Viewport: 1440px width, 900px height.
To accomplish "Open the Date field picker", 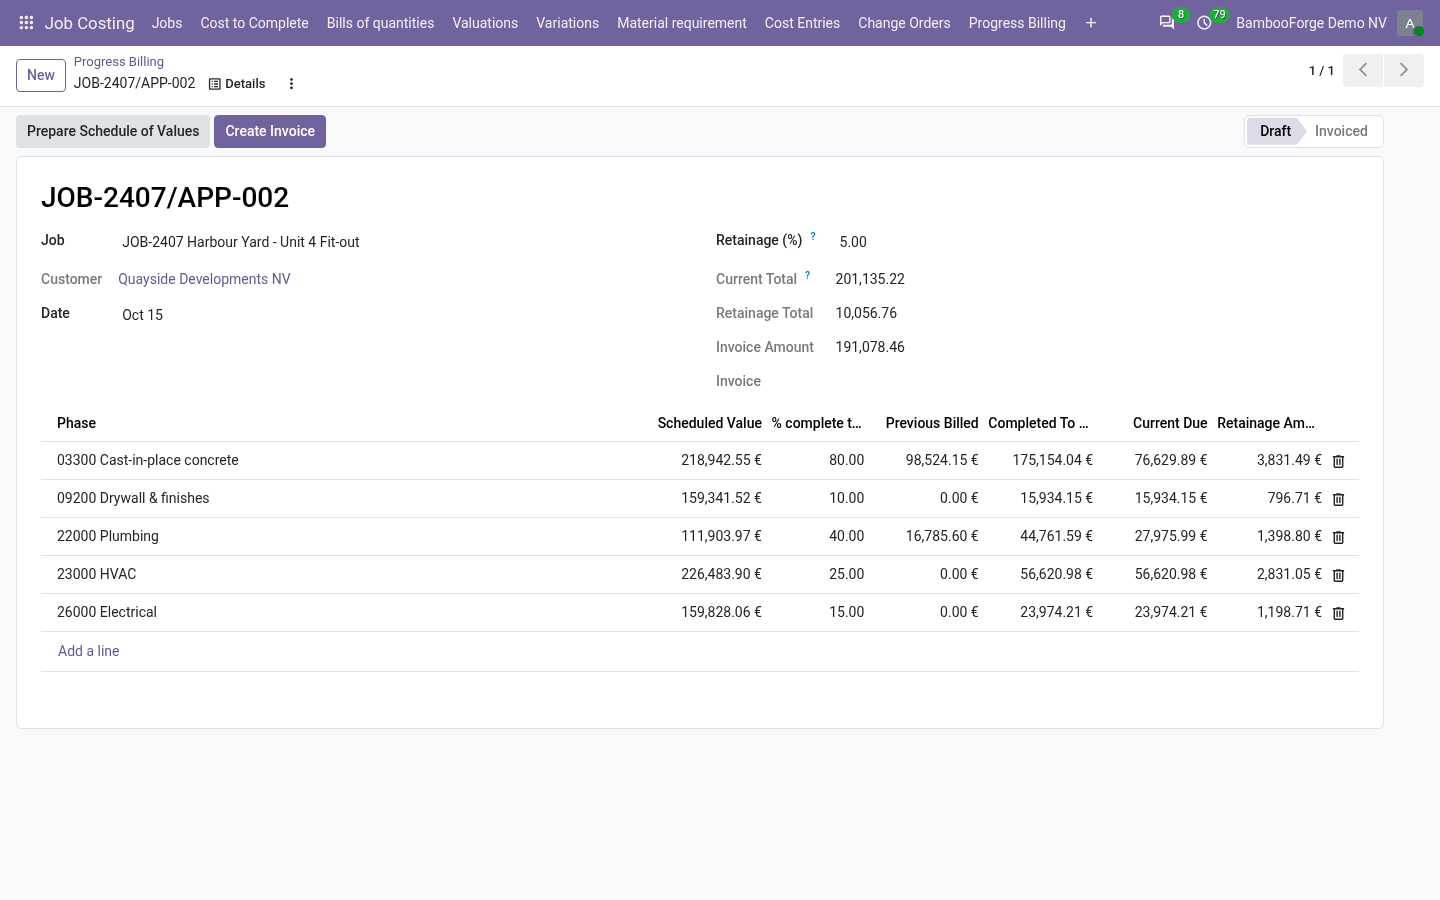I will coord(400,315).
